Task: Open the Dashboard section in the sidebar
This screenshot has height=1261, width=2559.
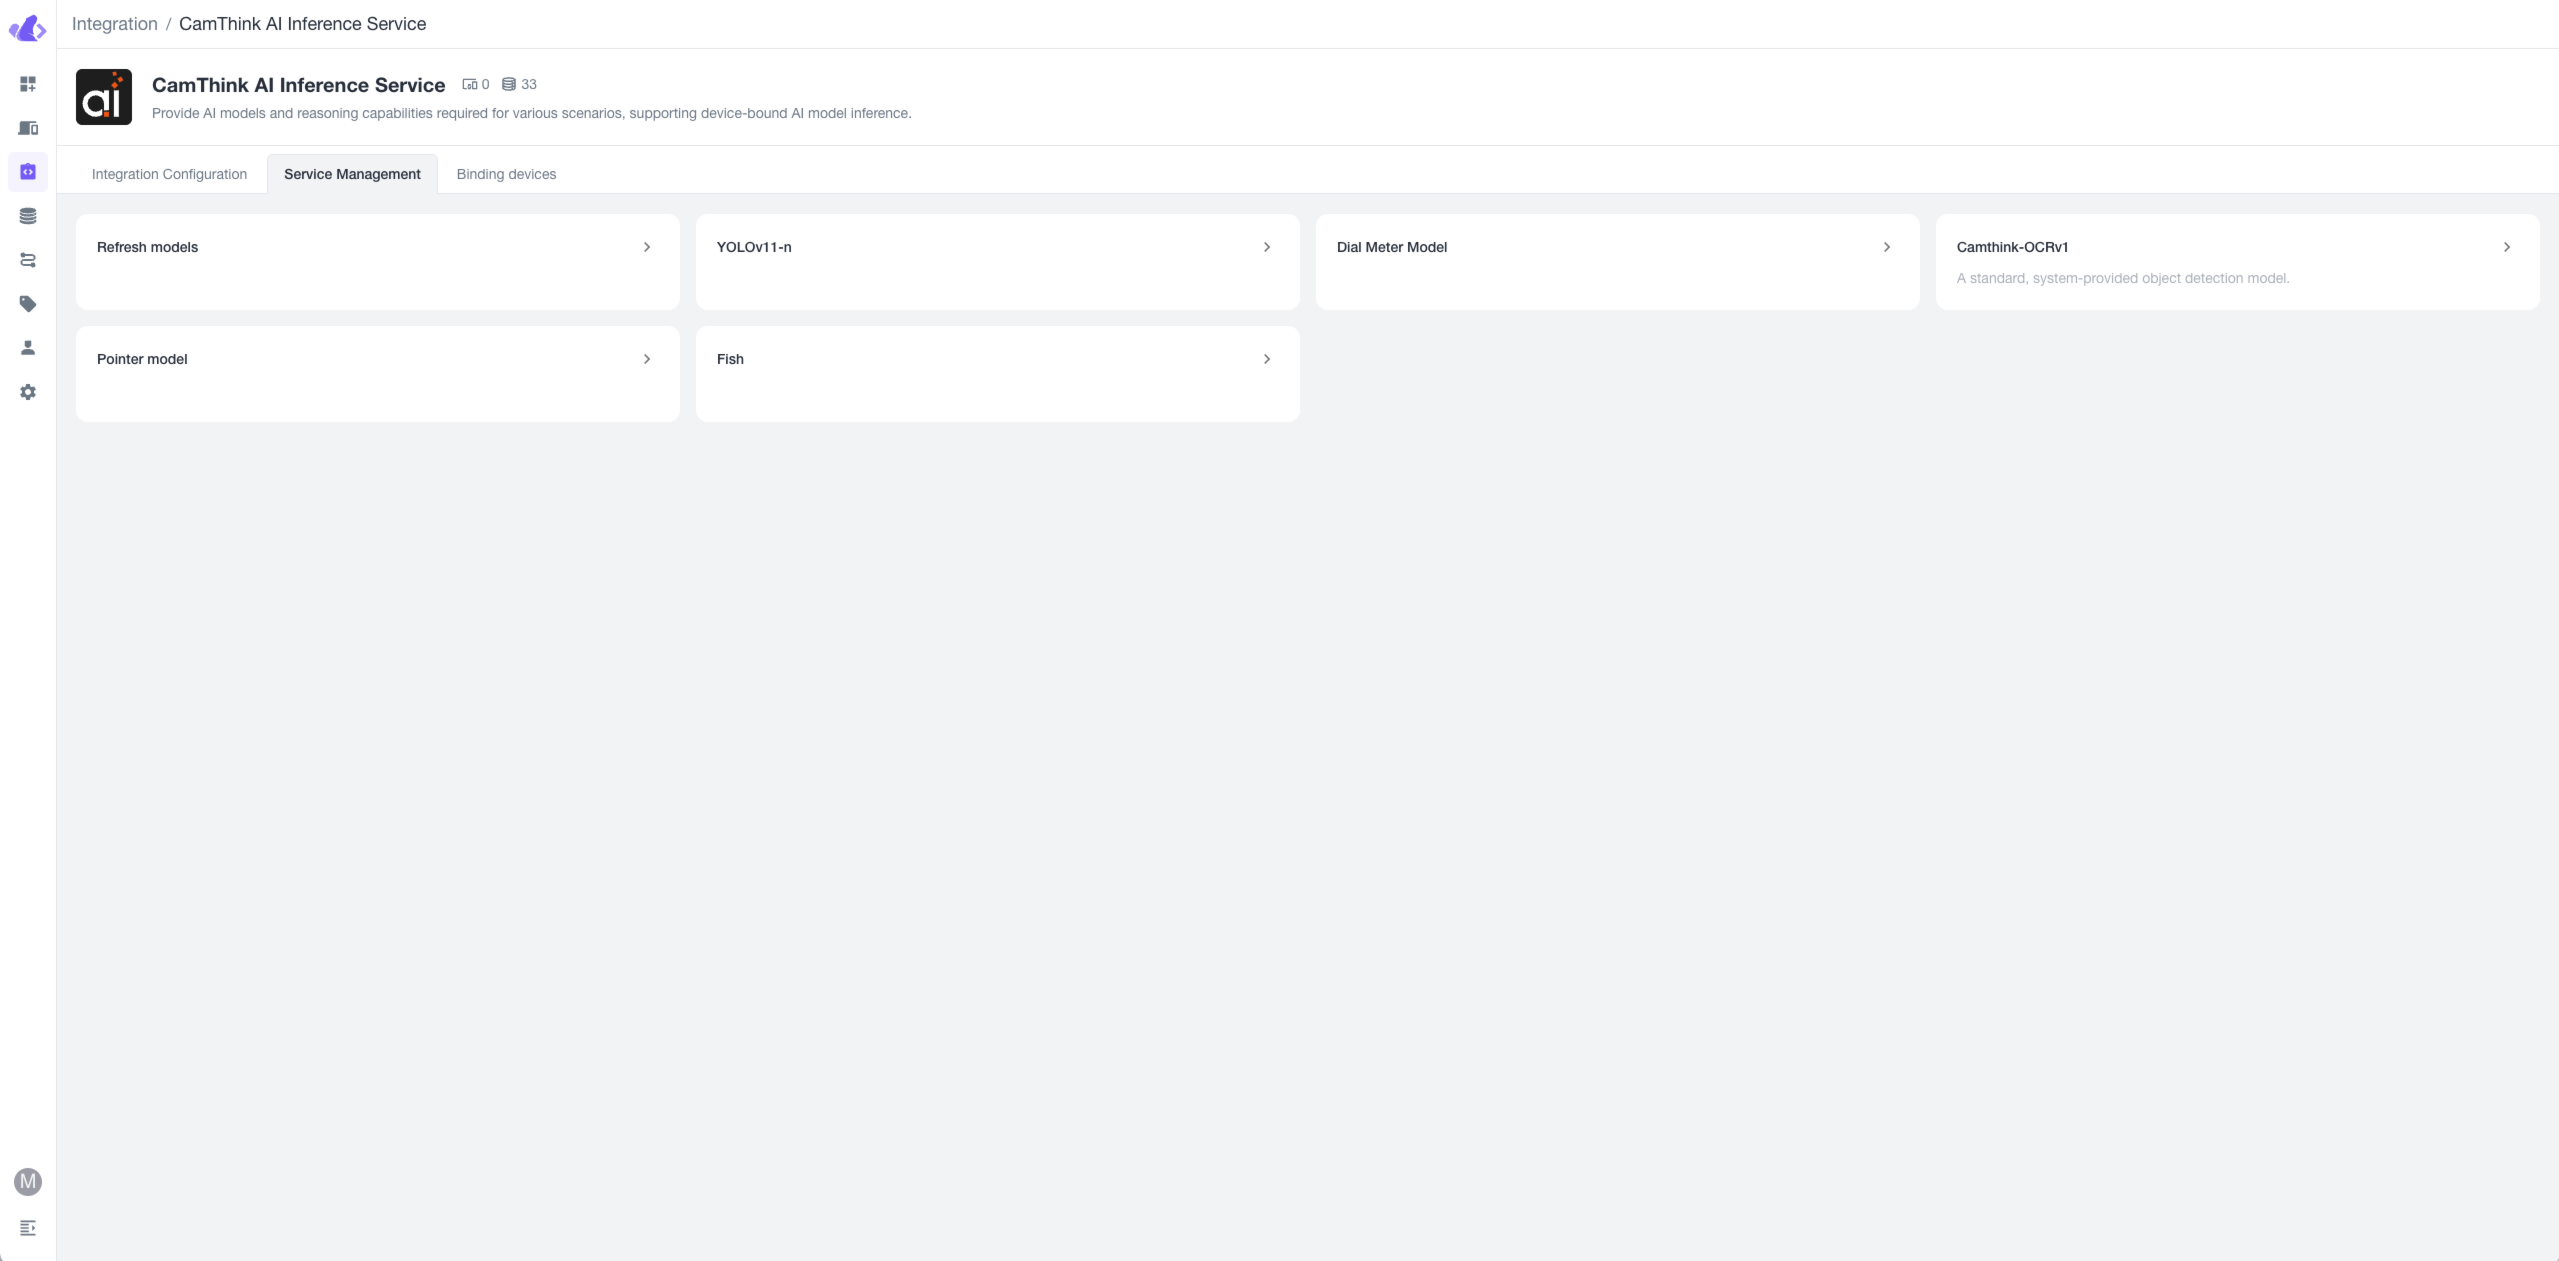Action: point(28,84)
